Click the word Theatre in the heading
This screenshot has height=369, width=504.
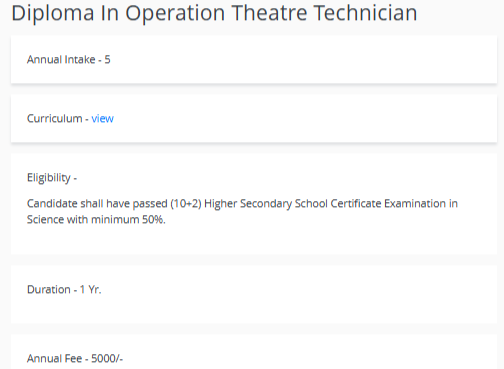269,13
